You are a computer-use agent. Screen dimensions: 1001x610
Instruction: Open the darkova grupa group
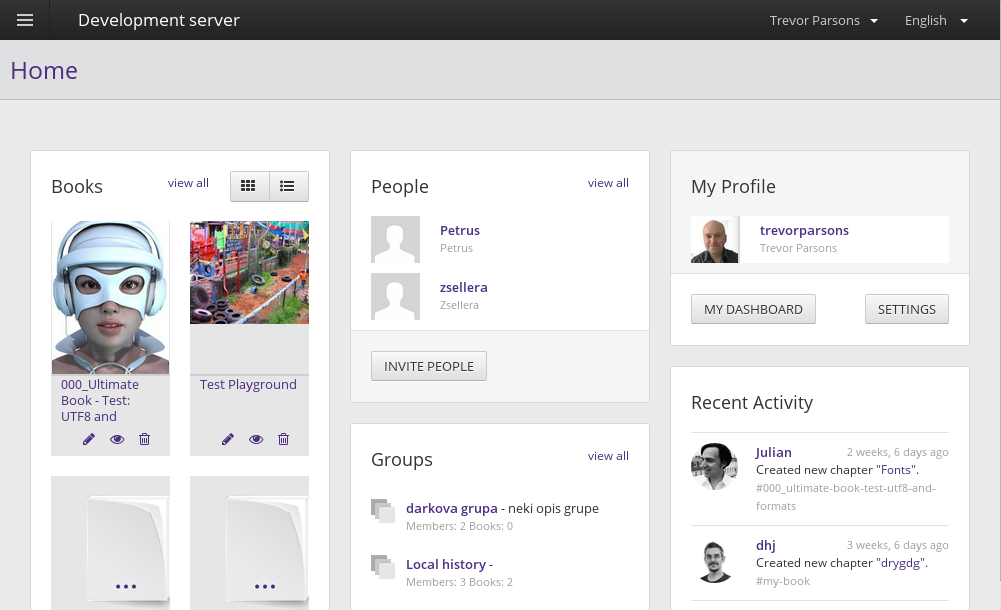452,509
